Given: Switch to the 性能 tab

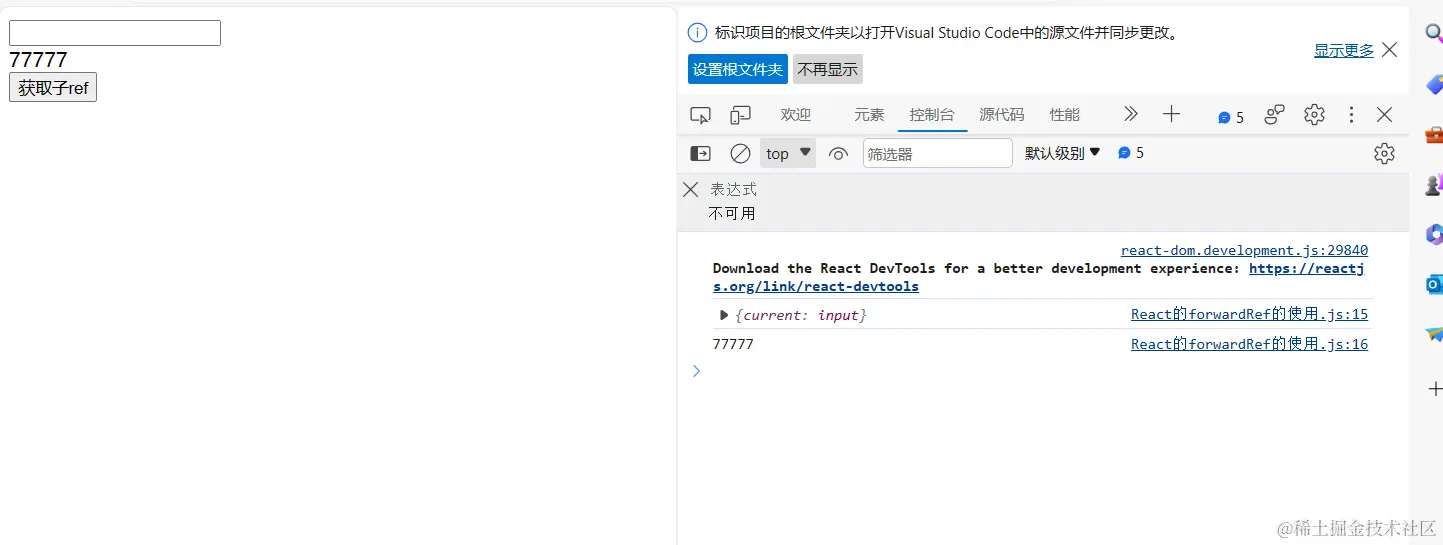Looking at the screenshot, I should [1065, 115].
